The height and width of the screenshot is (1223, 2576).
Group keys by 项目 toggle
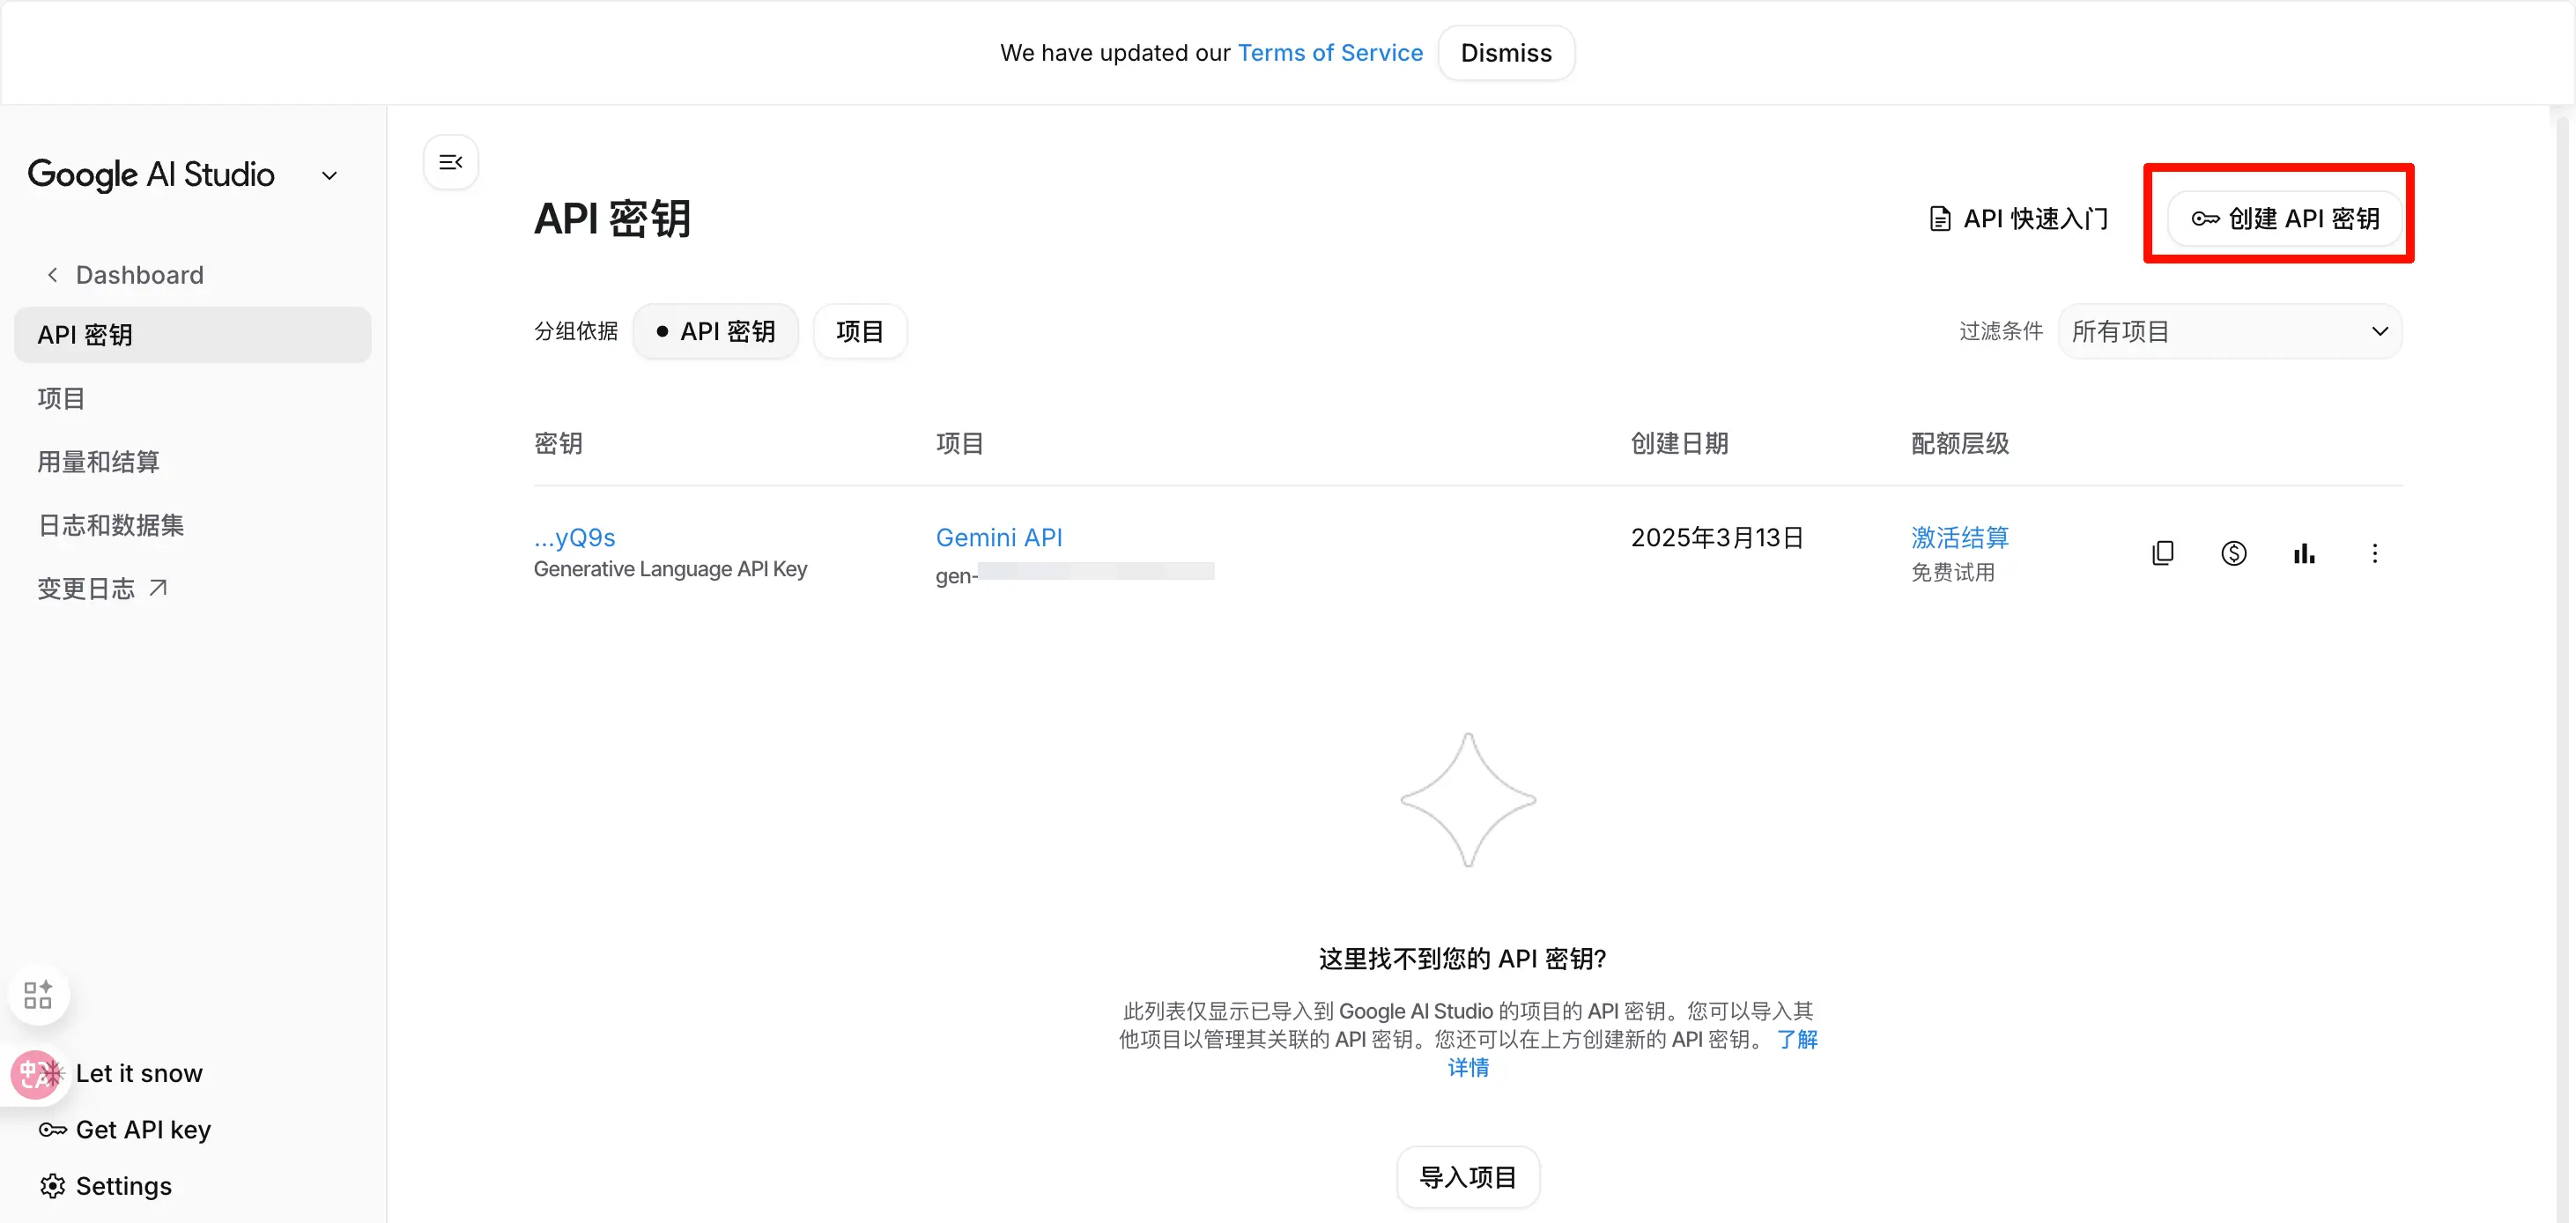[859, 331]
